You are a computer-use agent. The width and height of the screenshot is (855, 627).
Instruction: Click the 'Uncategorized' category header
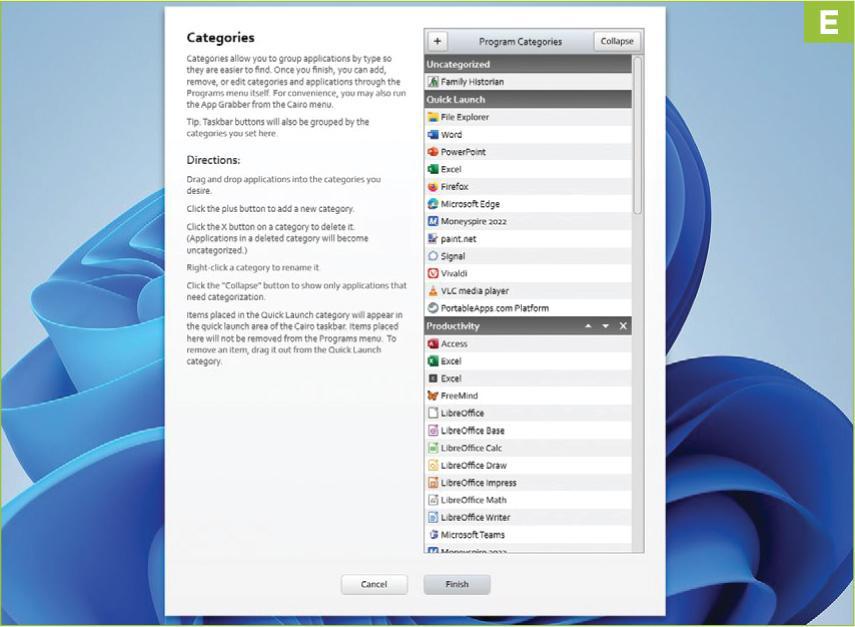[528, 64]
